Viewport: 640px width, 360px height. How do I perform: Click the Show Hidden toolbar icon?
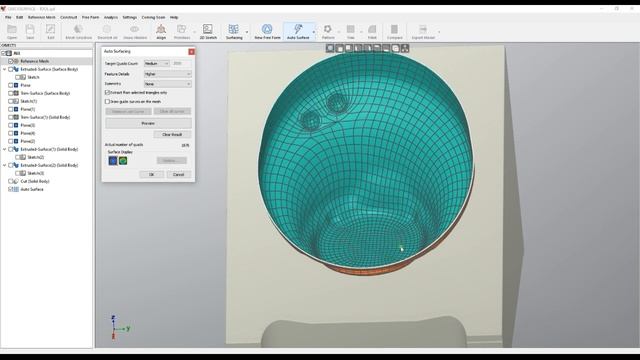tap(134, 29)
